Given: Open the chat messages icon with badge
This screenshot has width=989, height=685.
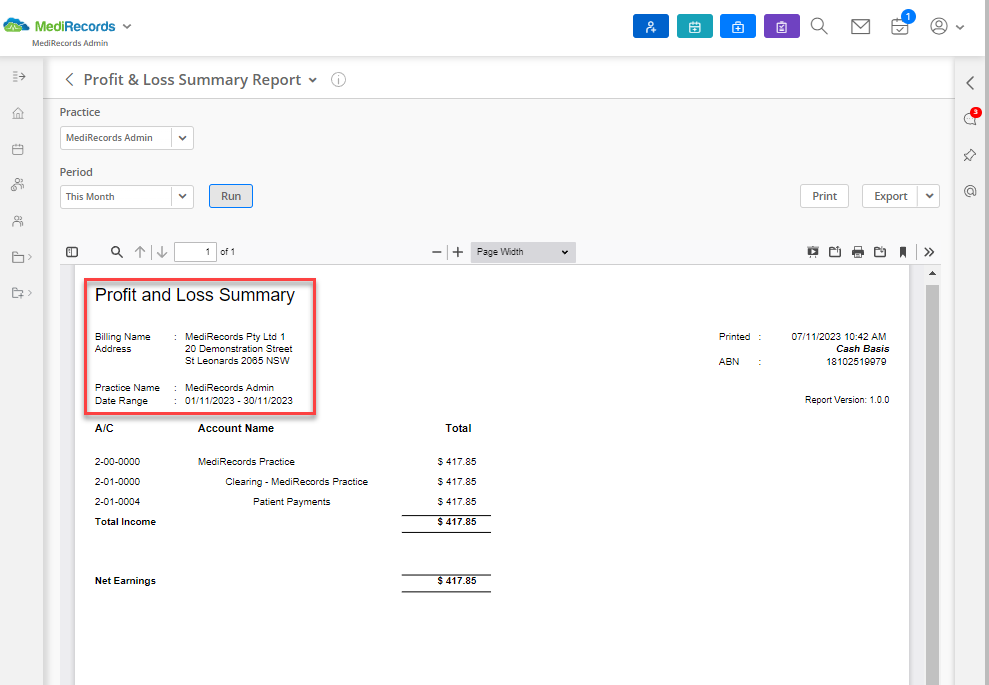Looking at the screenshot, I should click(971, 117).
